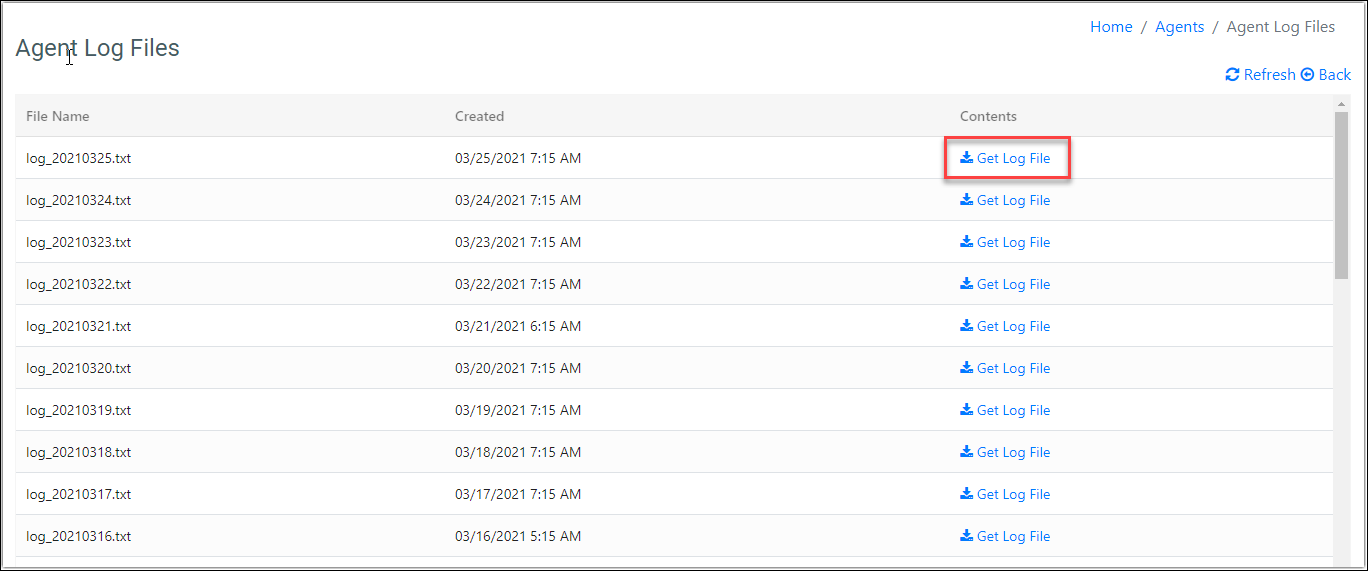The height and width of the screenshot is (571, 1368).
Task: Go to Agents breadcrumb link
Action: (x=1179, y=27)
